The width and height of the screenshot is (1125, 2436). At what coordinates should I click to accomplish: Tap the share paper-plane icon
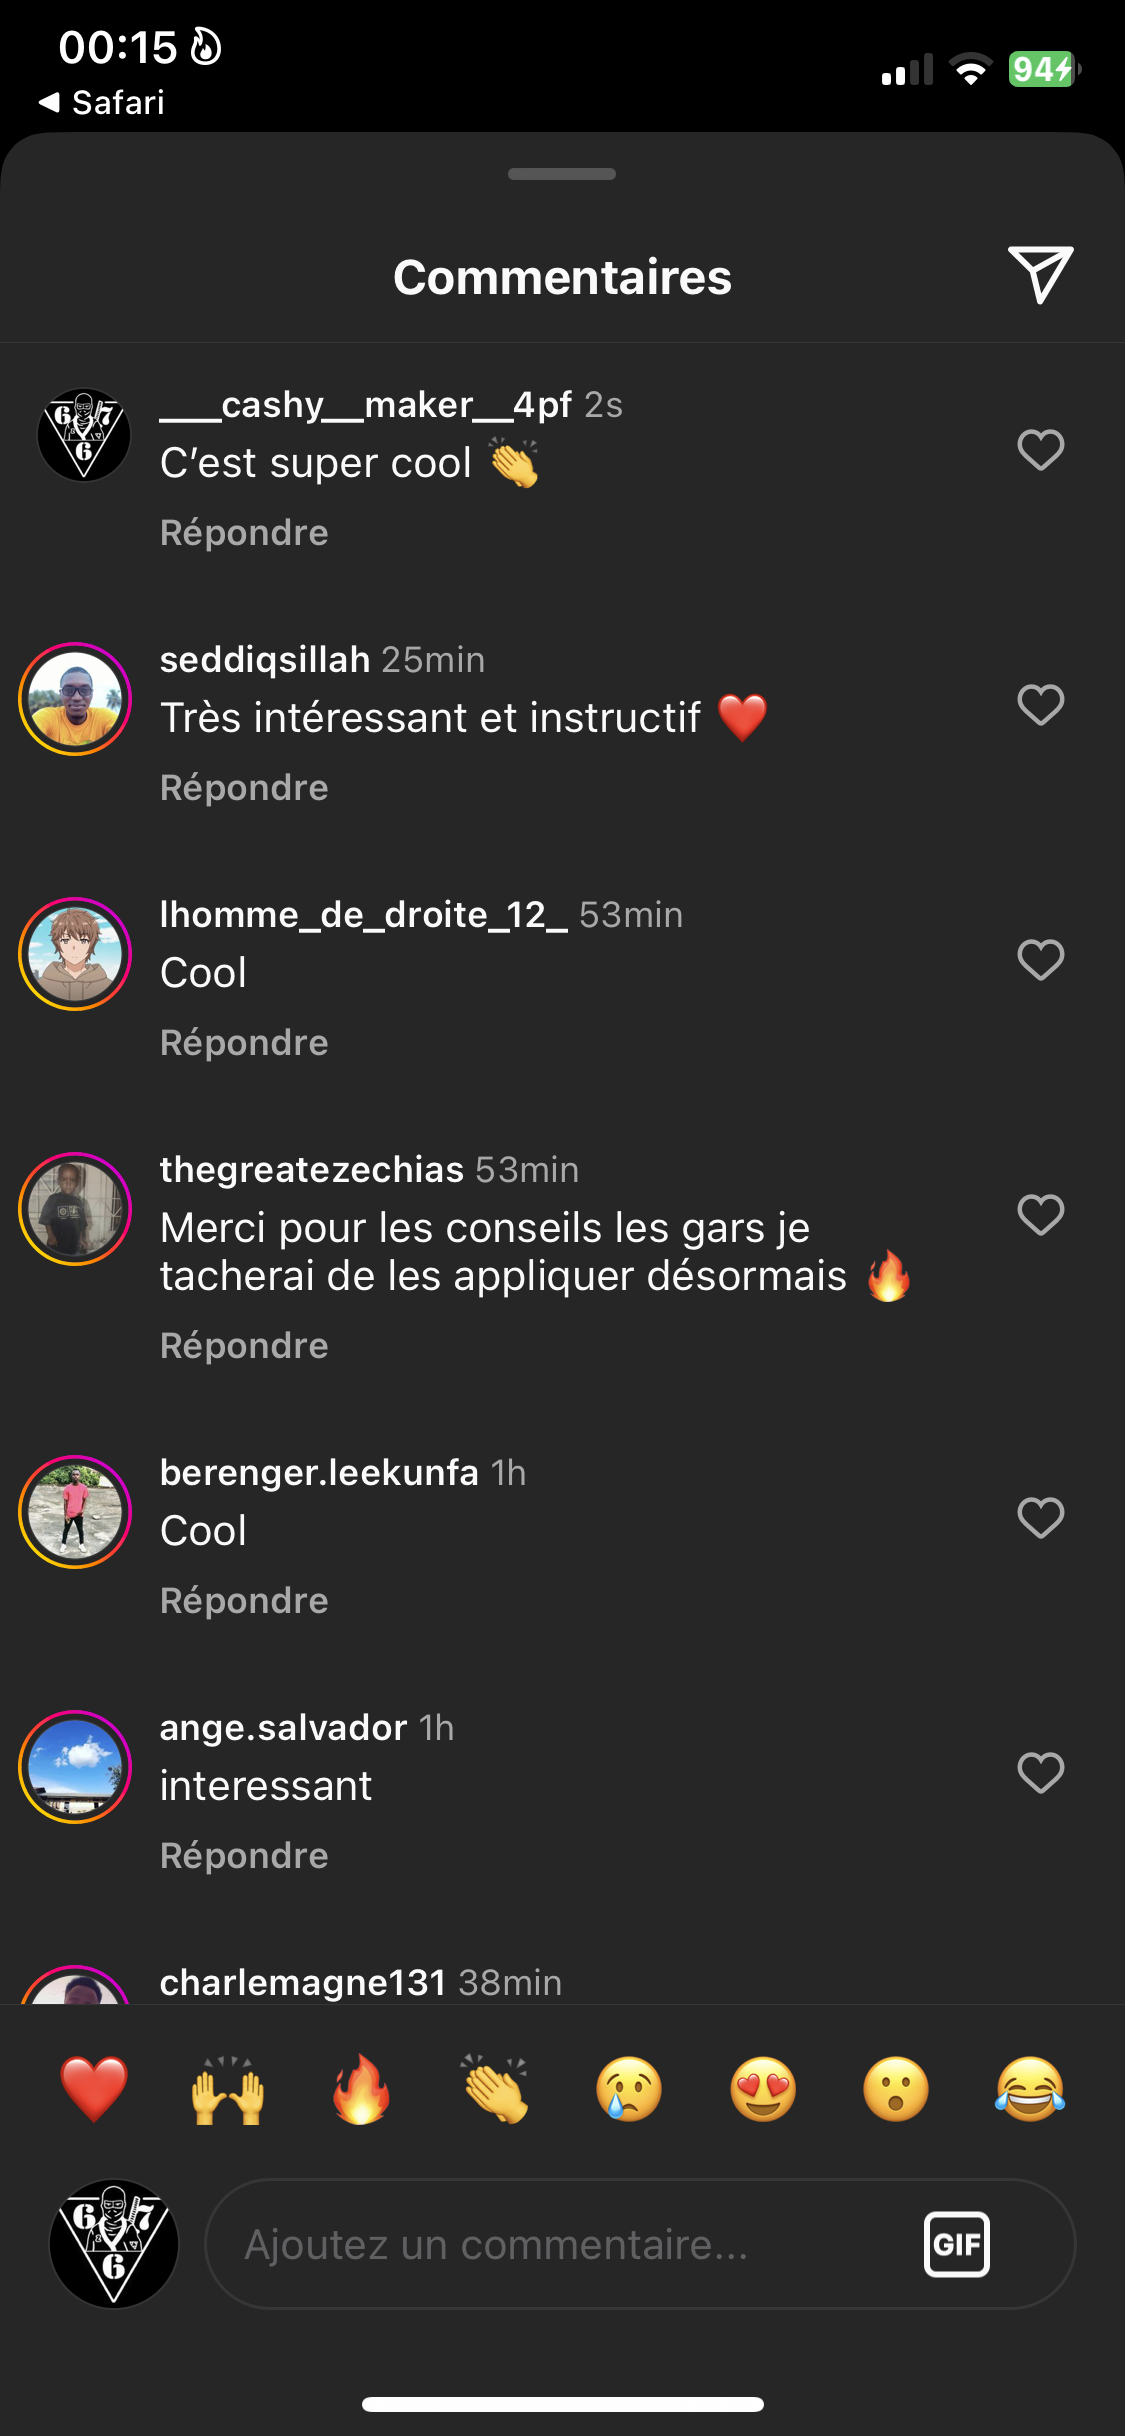(x=1040, y=274)
